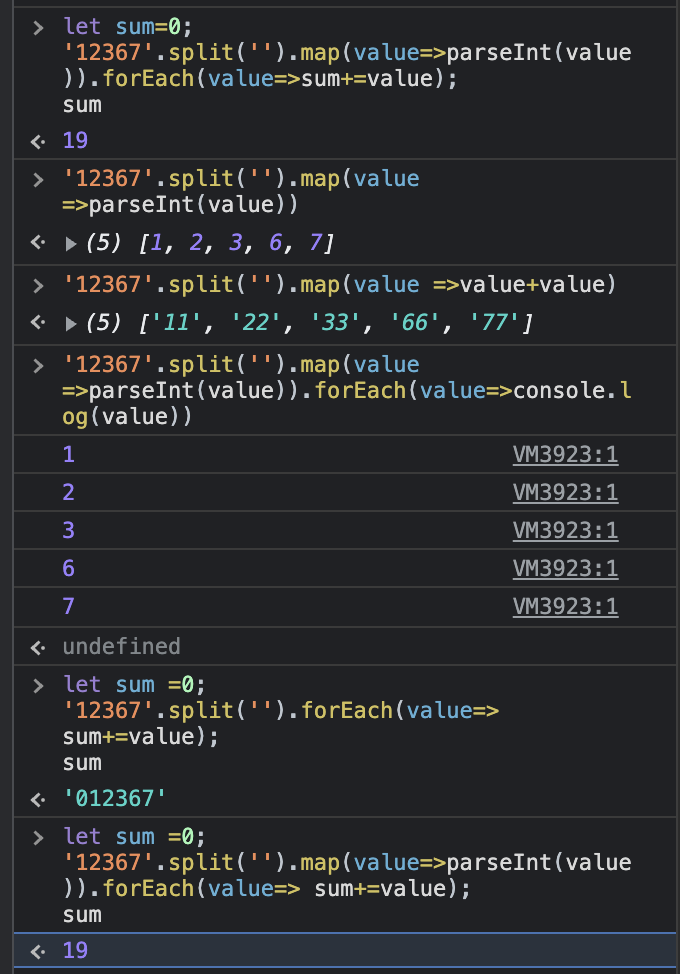680x974 pixels.
Task: Click the (5) length label of number array
Action: pyautogui.click(x=103, y=244)
